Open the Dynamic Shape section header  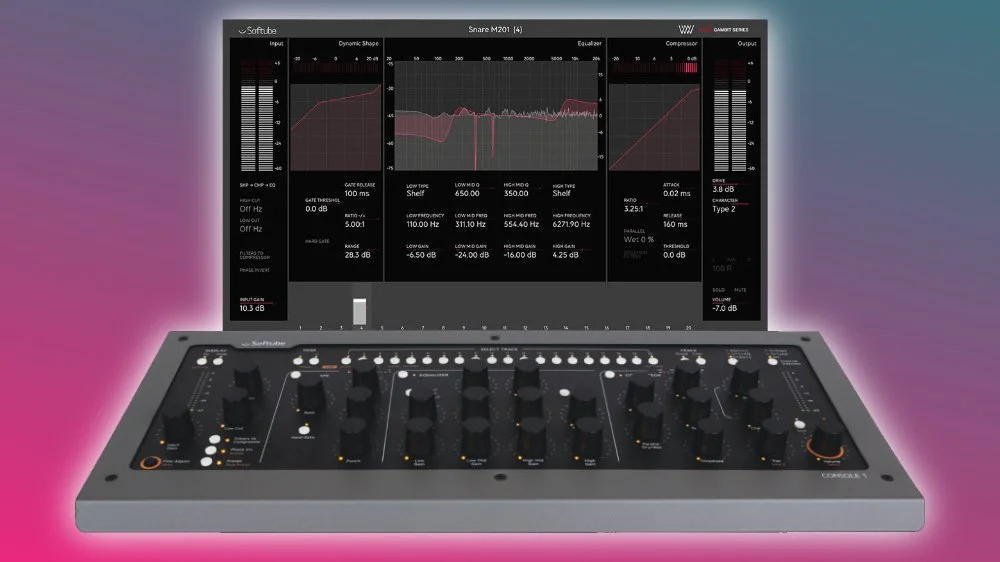click(x=358, y=43)
